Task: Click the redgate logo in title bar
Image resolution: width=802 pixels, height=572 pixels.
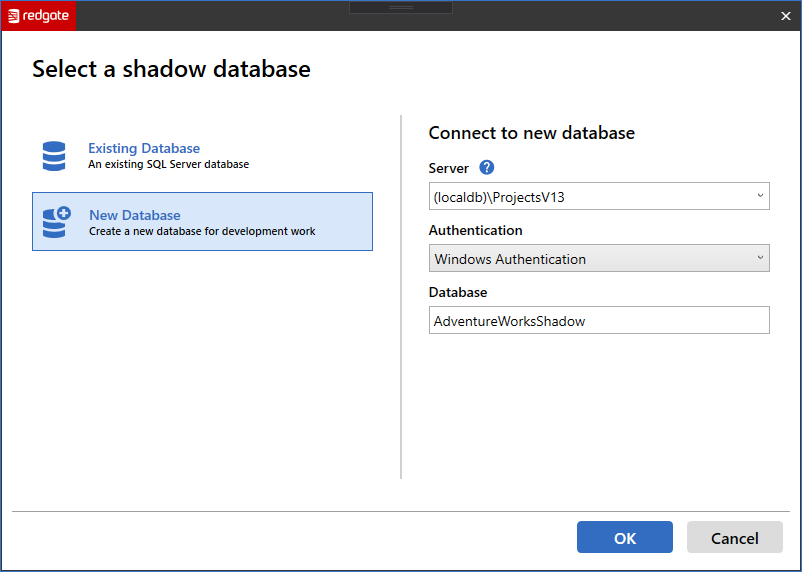Action: click(x=39, y=16)
